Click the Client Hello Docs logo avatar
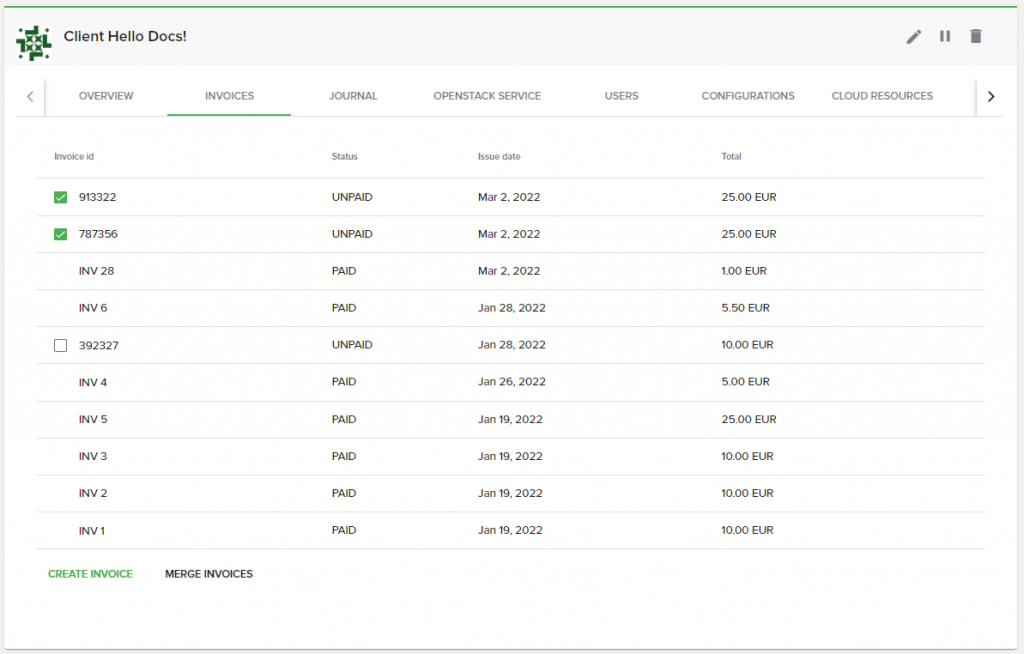Image resolution: width=1024 pixels, height=654 pixels. (x=34, y=43)
